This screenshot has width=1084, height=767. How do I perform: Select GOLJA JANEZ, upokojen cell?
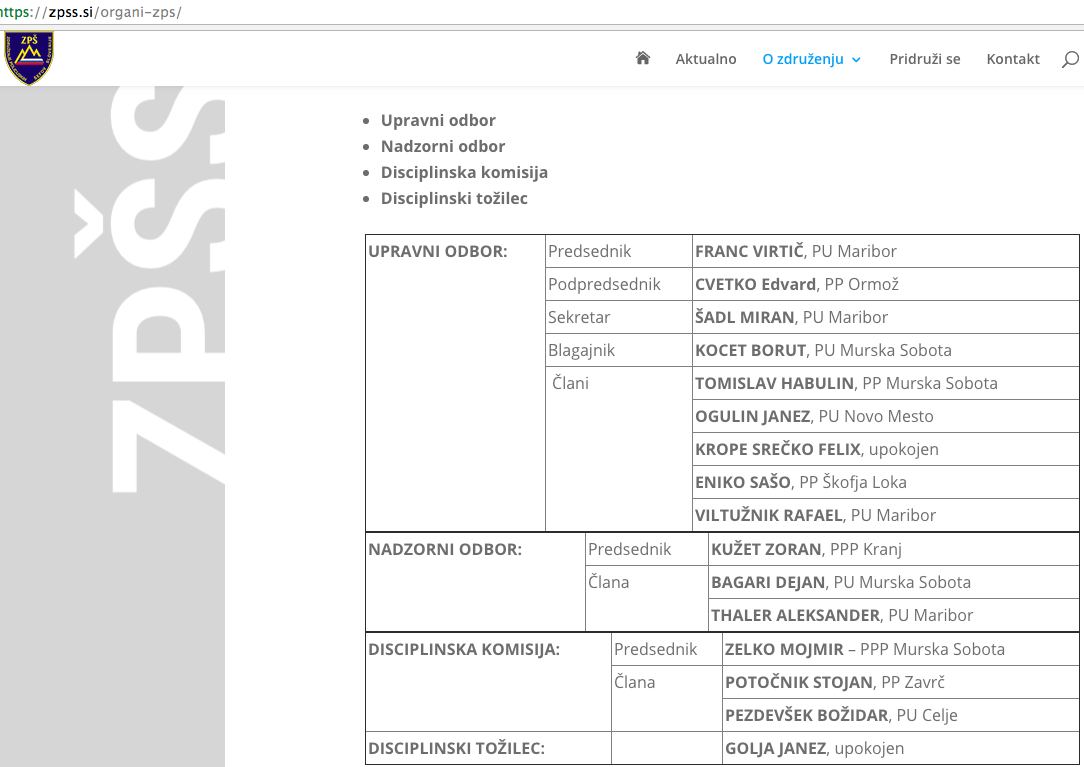(901, 748)
